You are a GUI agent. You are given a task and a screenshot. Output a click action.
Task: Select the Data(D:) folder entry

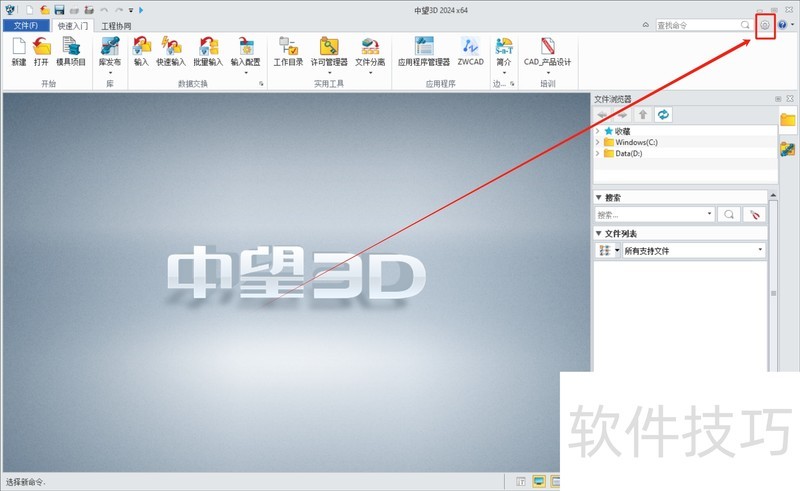(x=629, y=153)
